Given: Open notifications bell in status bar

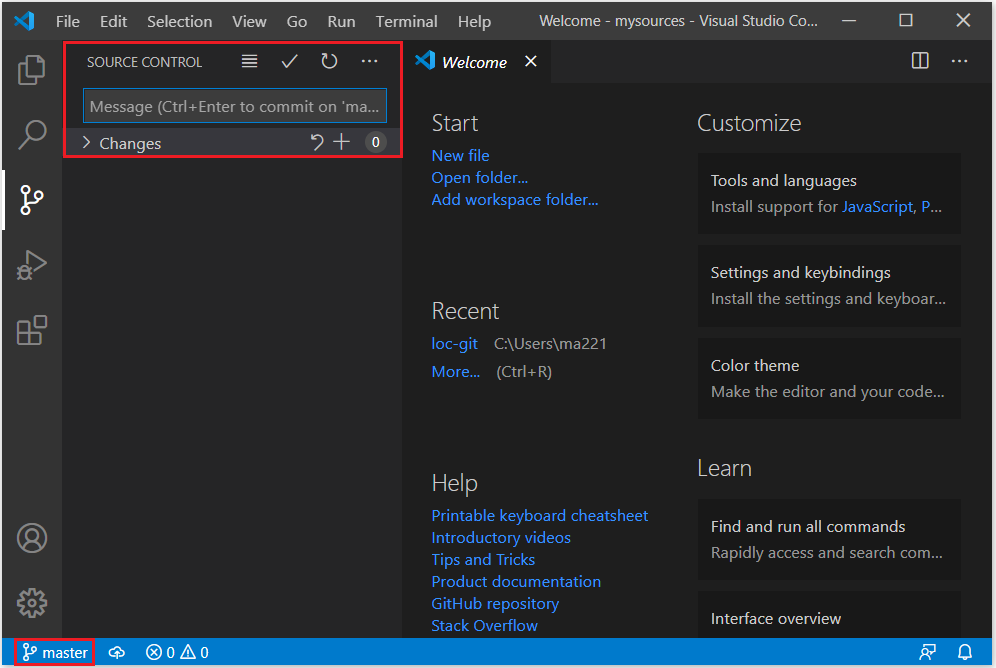Looking at the screenshot, I should (965, 652).
